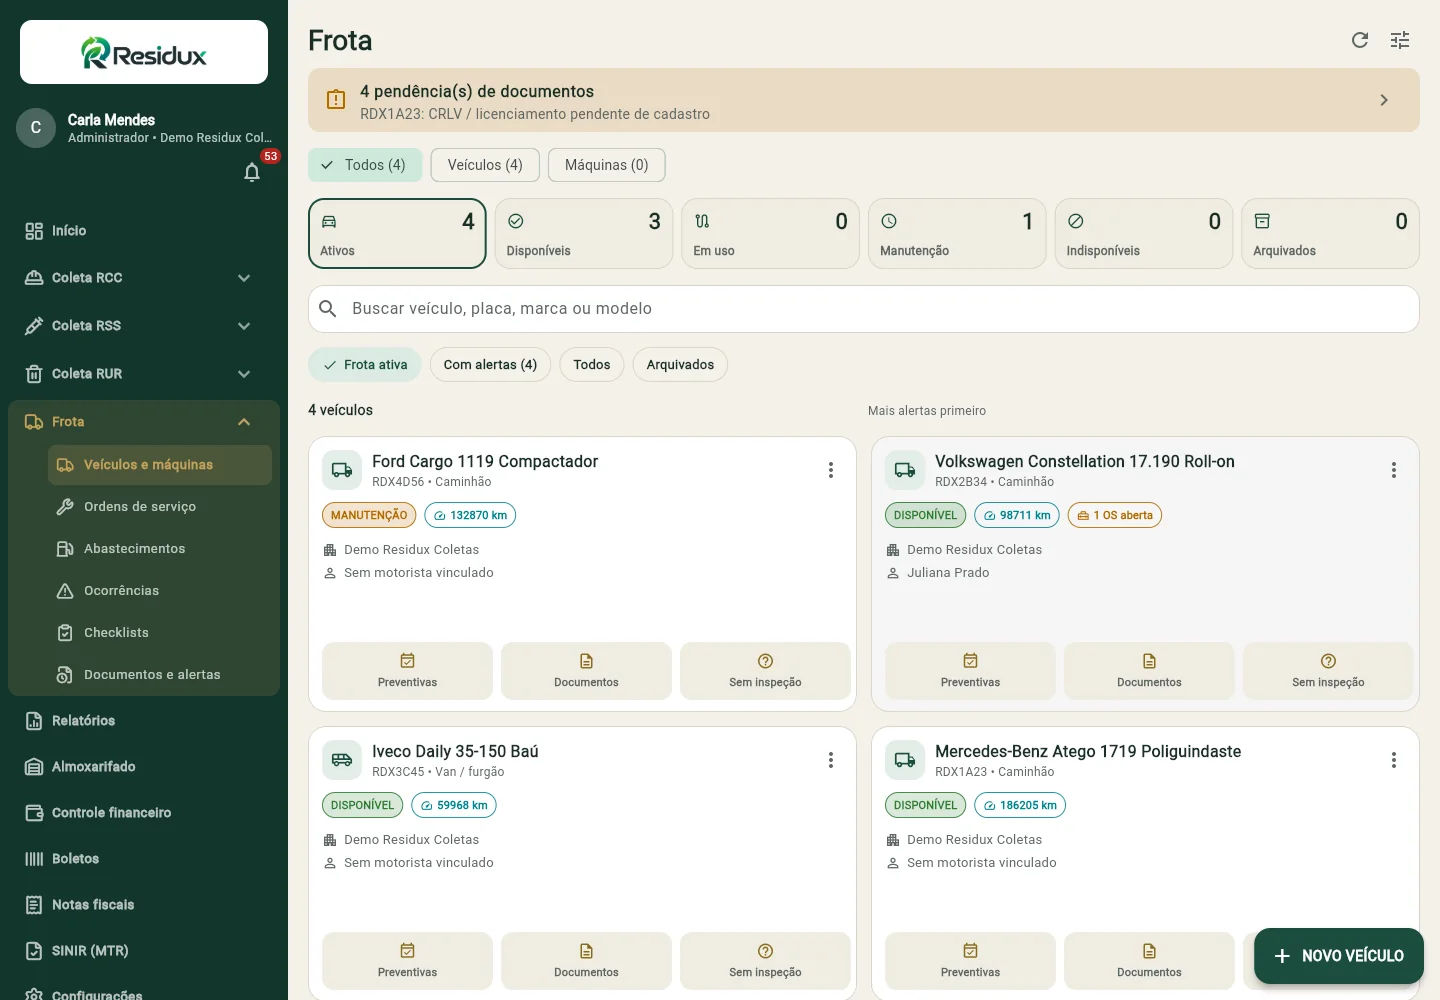Open the Mais alertas primeiro sort option
1440x1000 pixels.
click(927, 411)
